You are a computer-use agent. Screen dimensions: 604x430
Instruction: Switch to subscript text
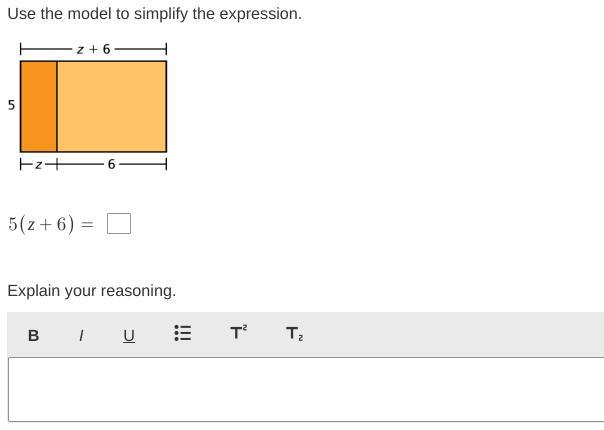[294, 334]
